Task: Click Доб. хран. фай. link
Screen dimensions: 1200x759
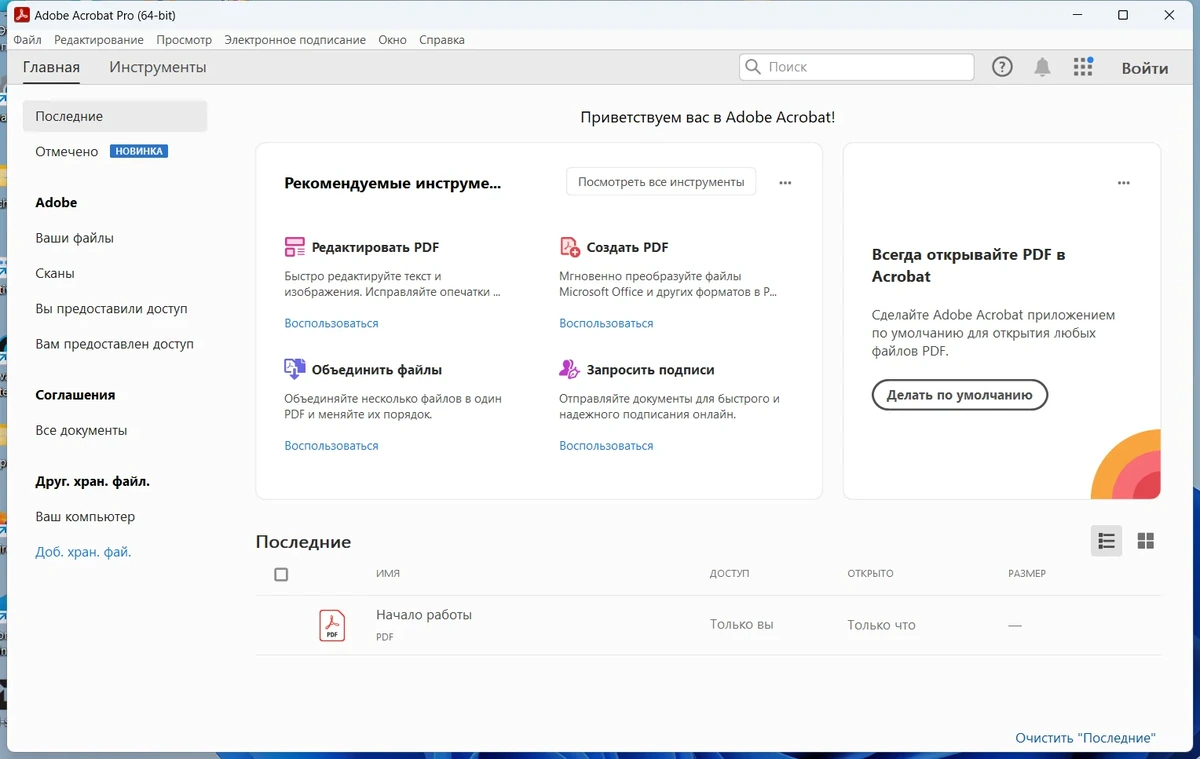Action: (x=83, y=552)
